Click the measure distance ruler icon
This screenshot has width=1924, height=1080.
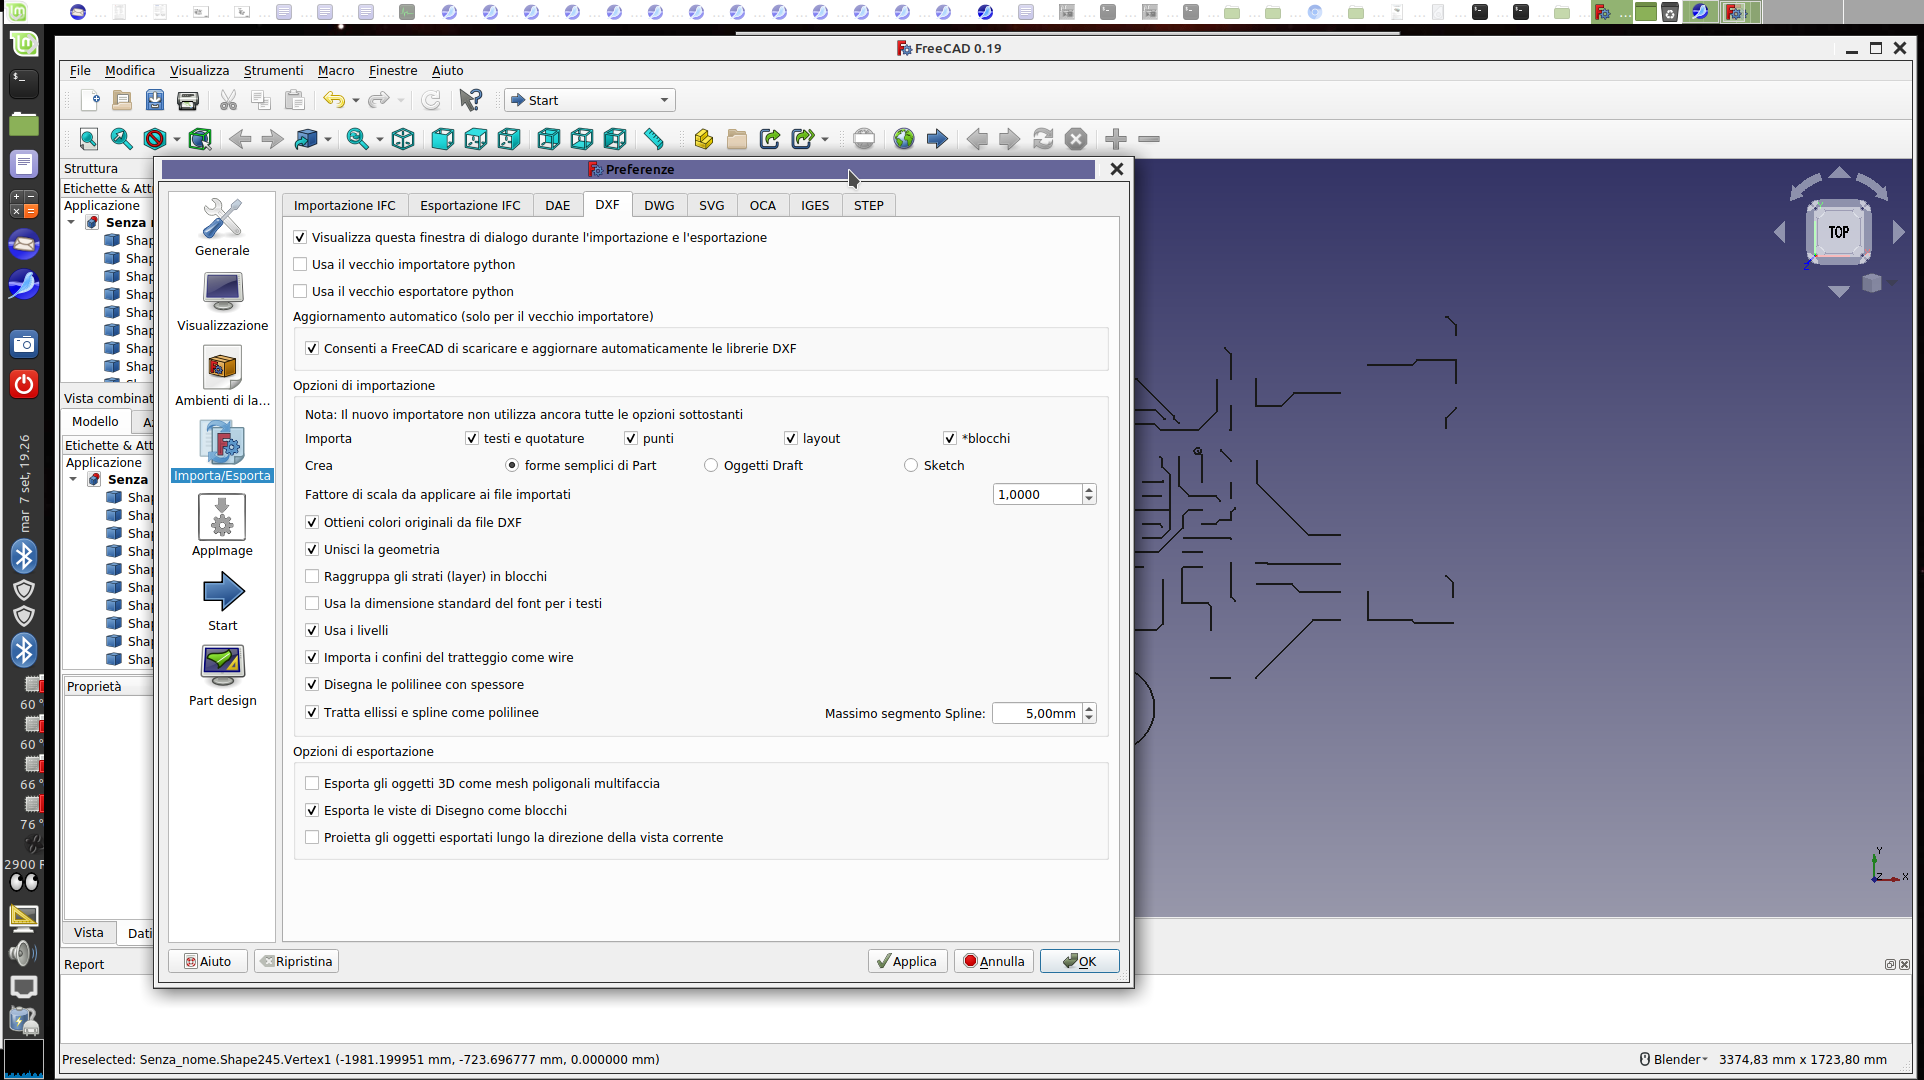coord(654,139)
